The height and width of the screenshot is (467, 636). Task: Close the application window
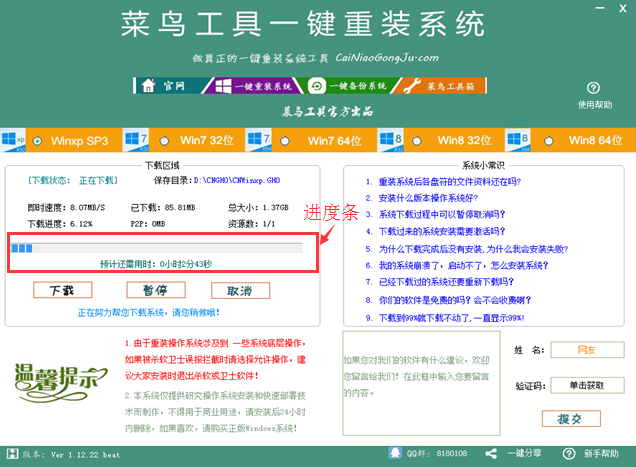point(623,8)
